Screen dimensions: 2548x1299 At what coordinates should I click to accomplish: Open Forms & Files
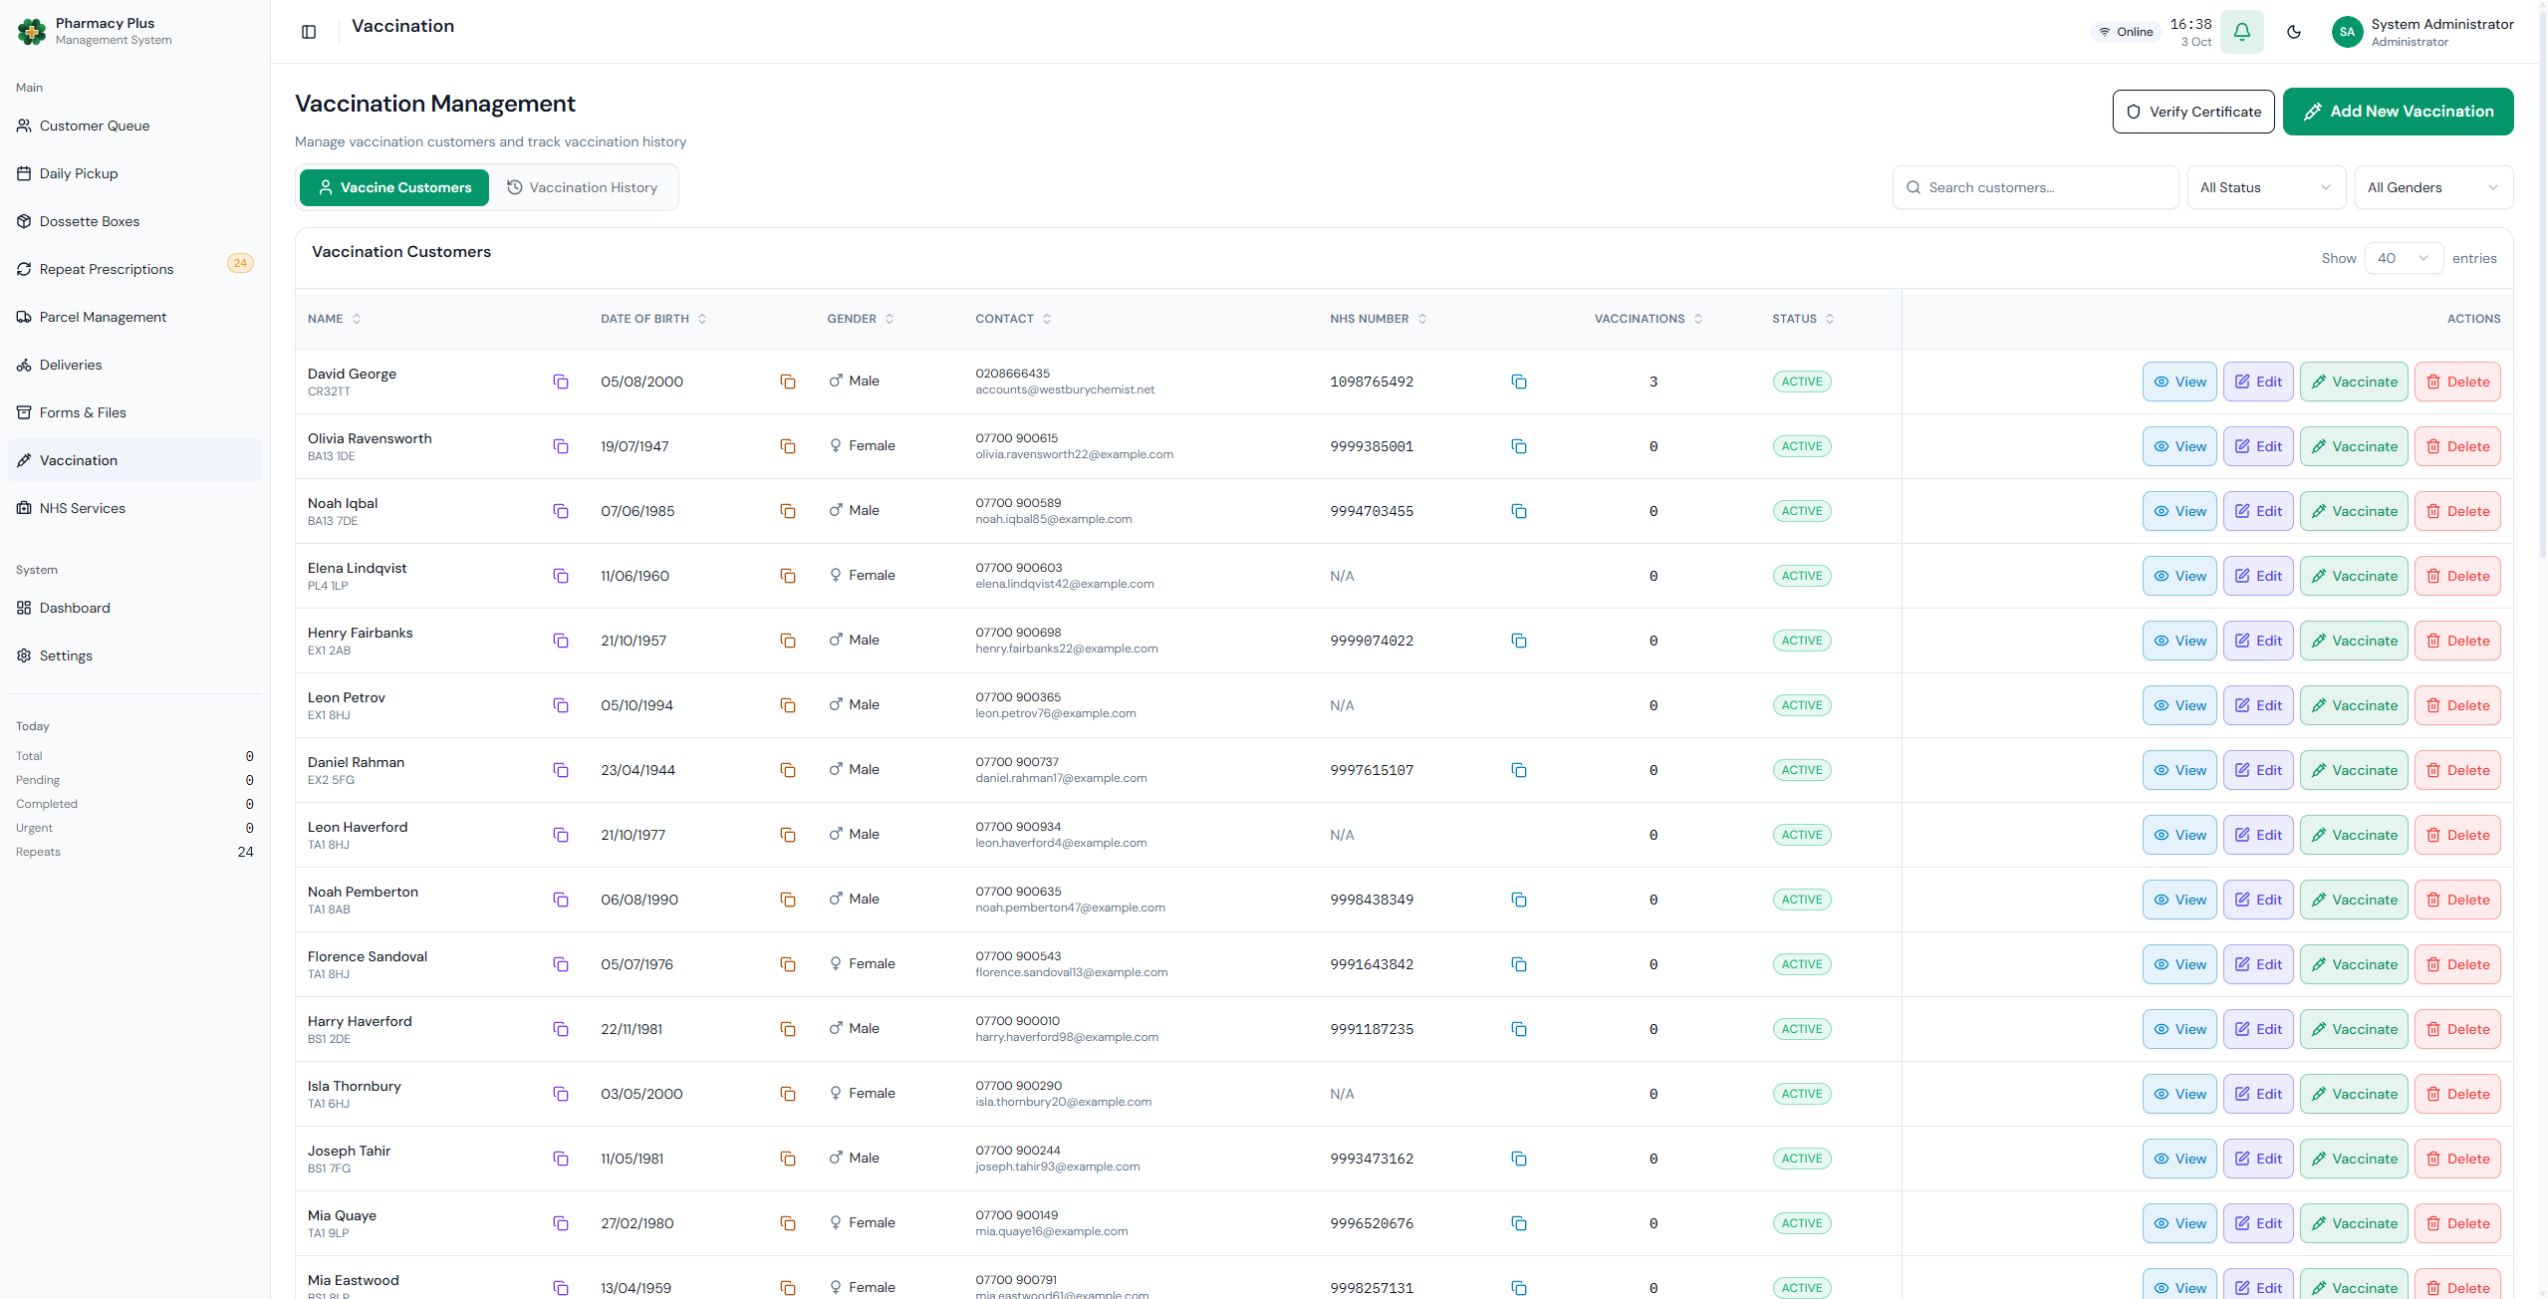click(135, 413)
